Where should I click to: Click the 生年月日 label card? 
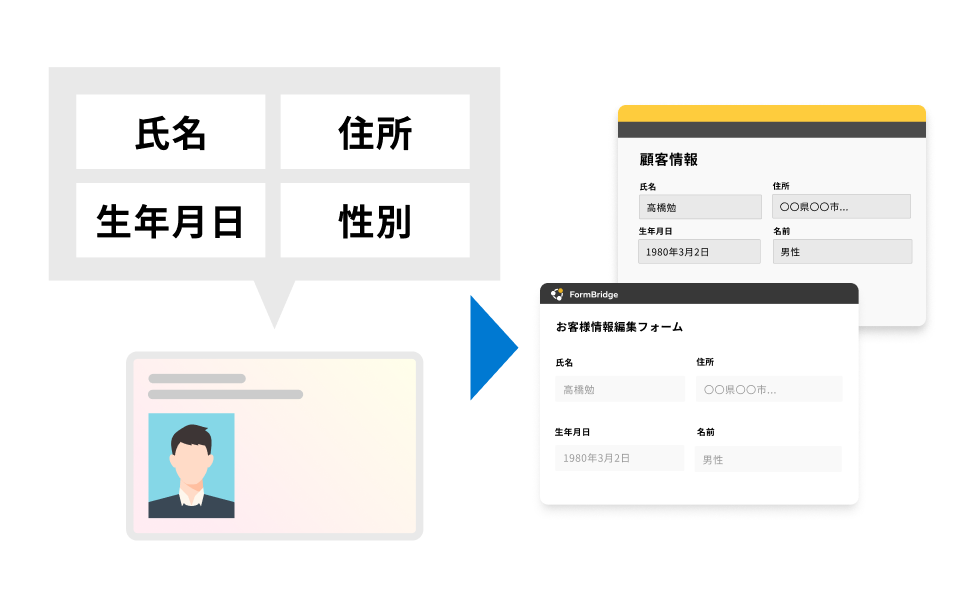click(x=170, y=219)
